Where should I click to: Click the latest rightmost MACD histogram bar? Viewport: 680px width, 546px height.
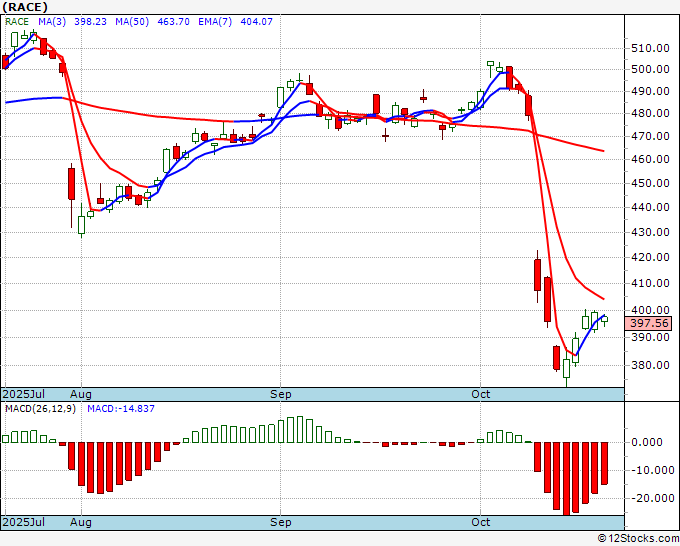click(604, 463)
